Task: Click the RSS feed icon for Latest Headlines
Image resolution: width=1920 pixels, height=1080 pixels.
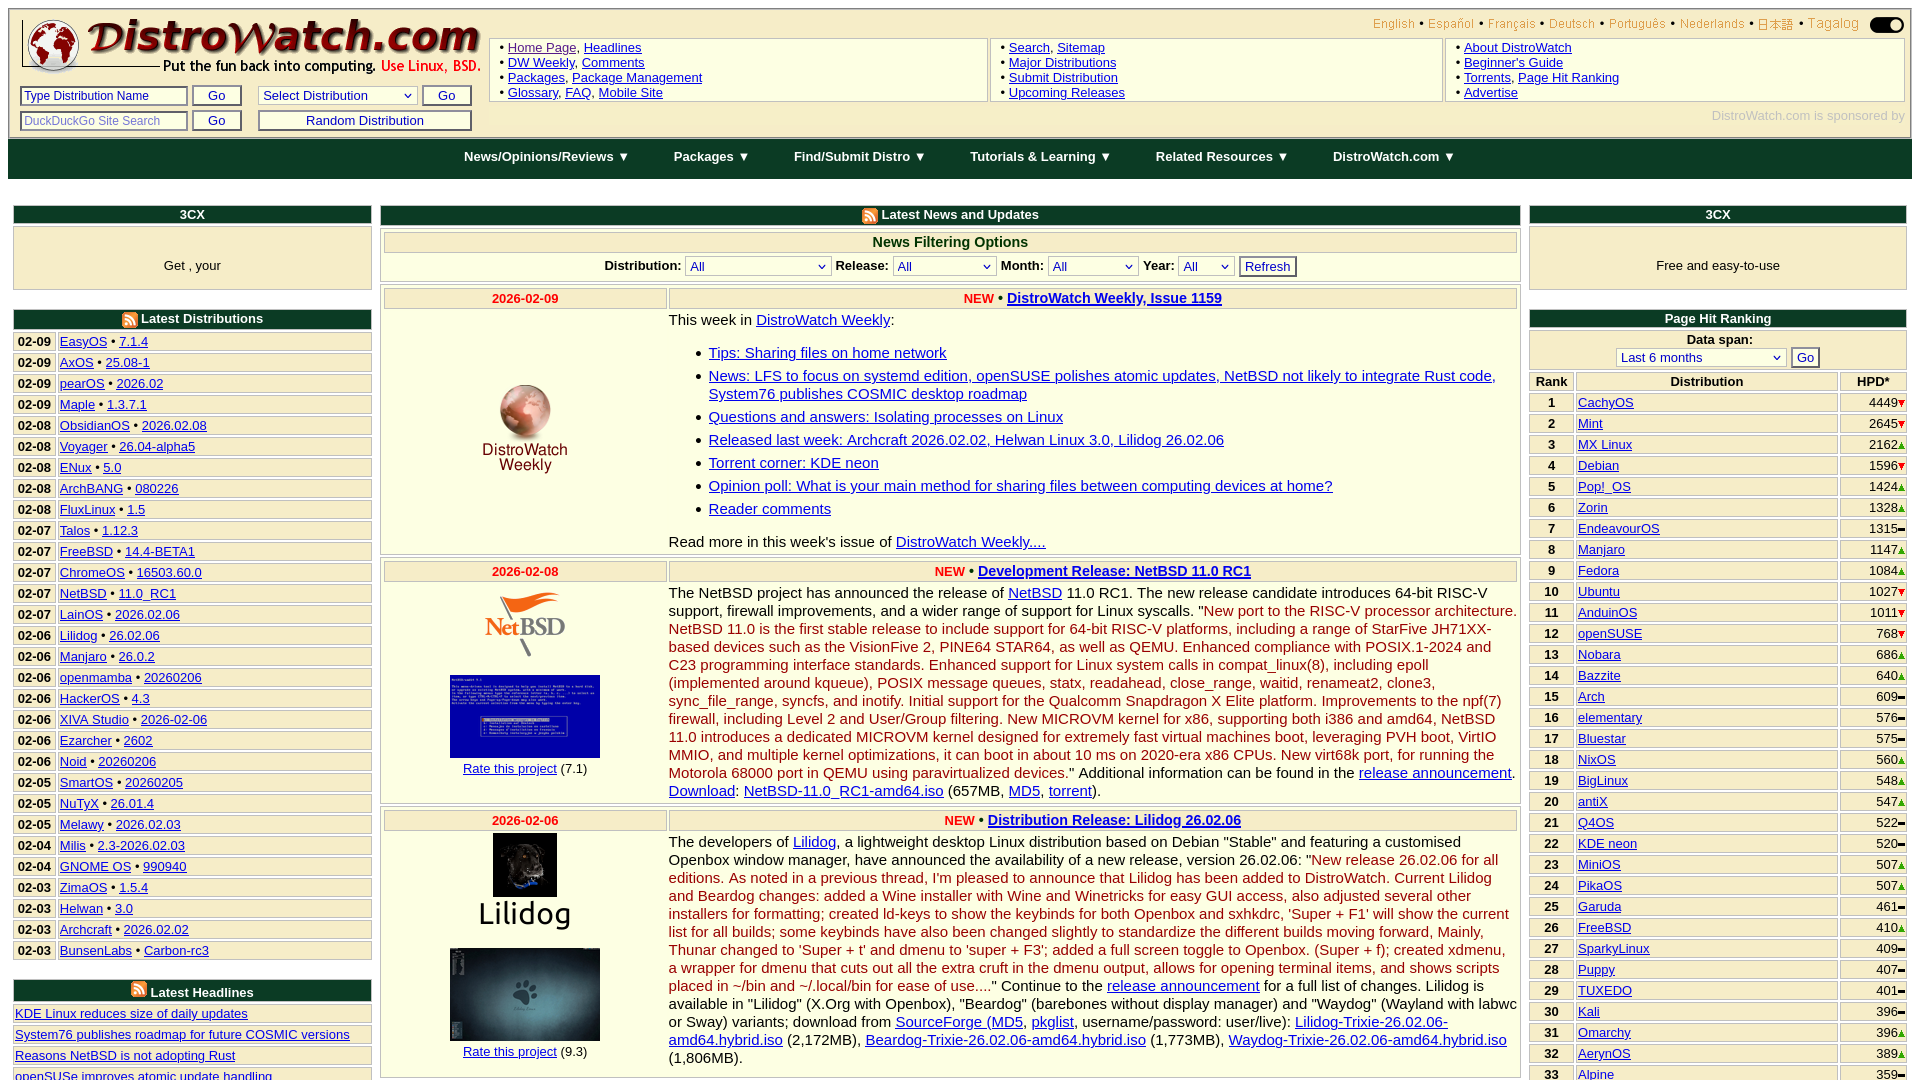Action: [138, 989]
